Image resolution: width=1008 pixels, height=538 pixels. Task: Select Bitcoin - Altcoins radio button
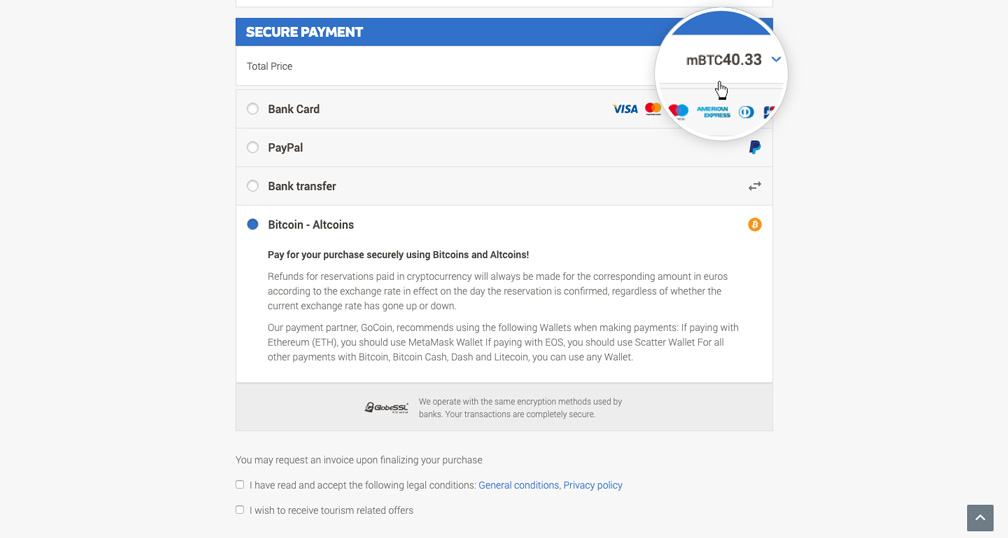pos(253,225)
